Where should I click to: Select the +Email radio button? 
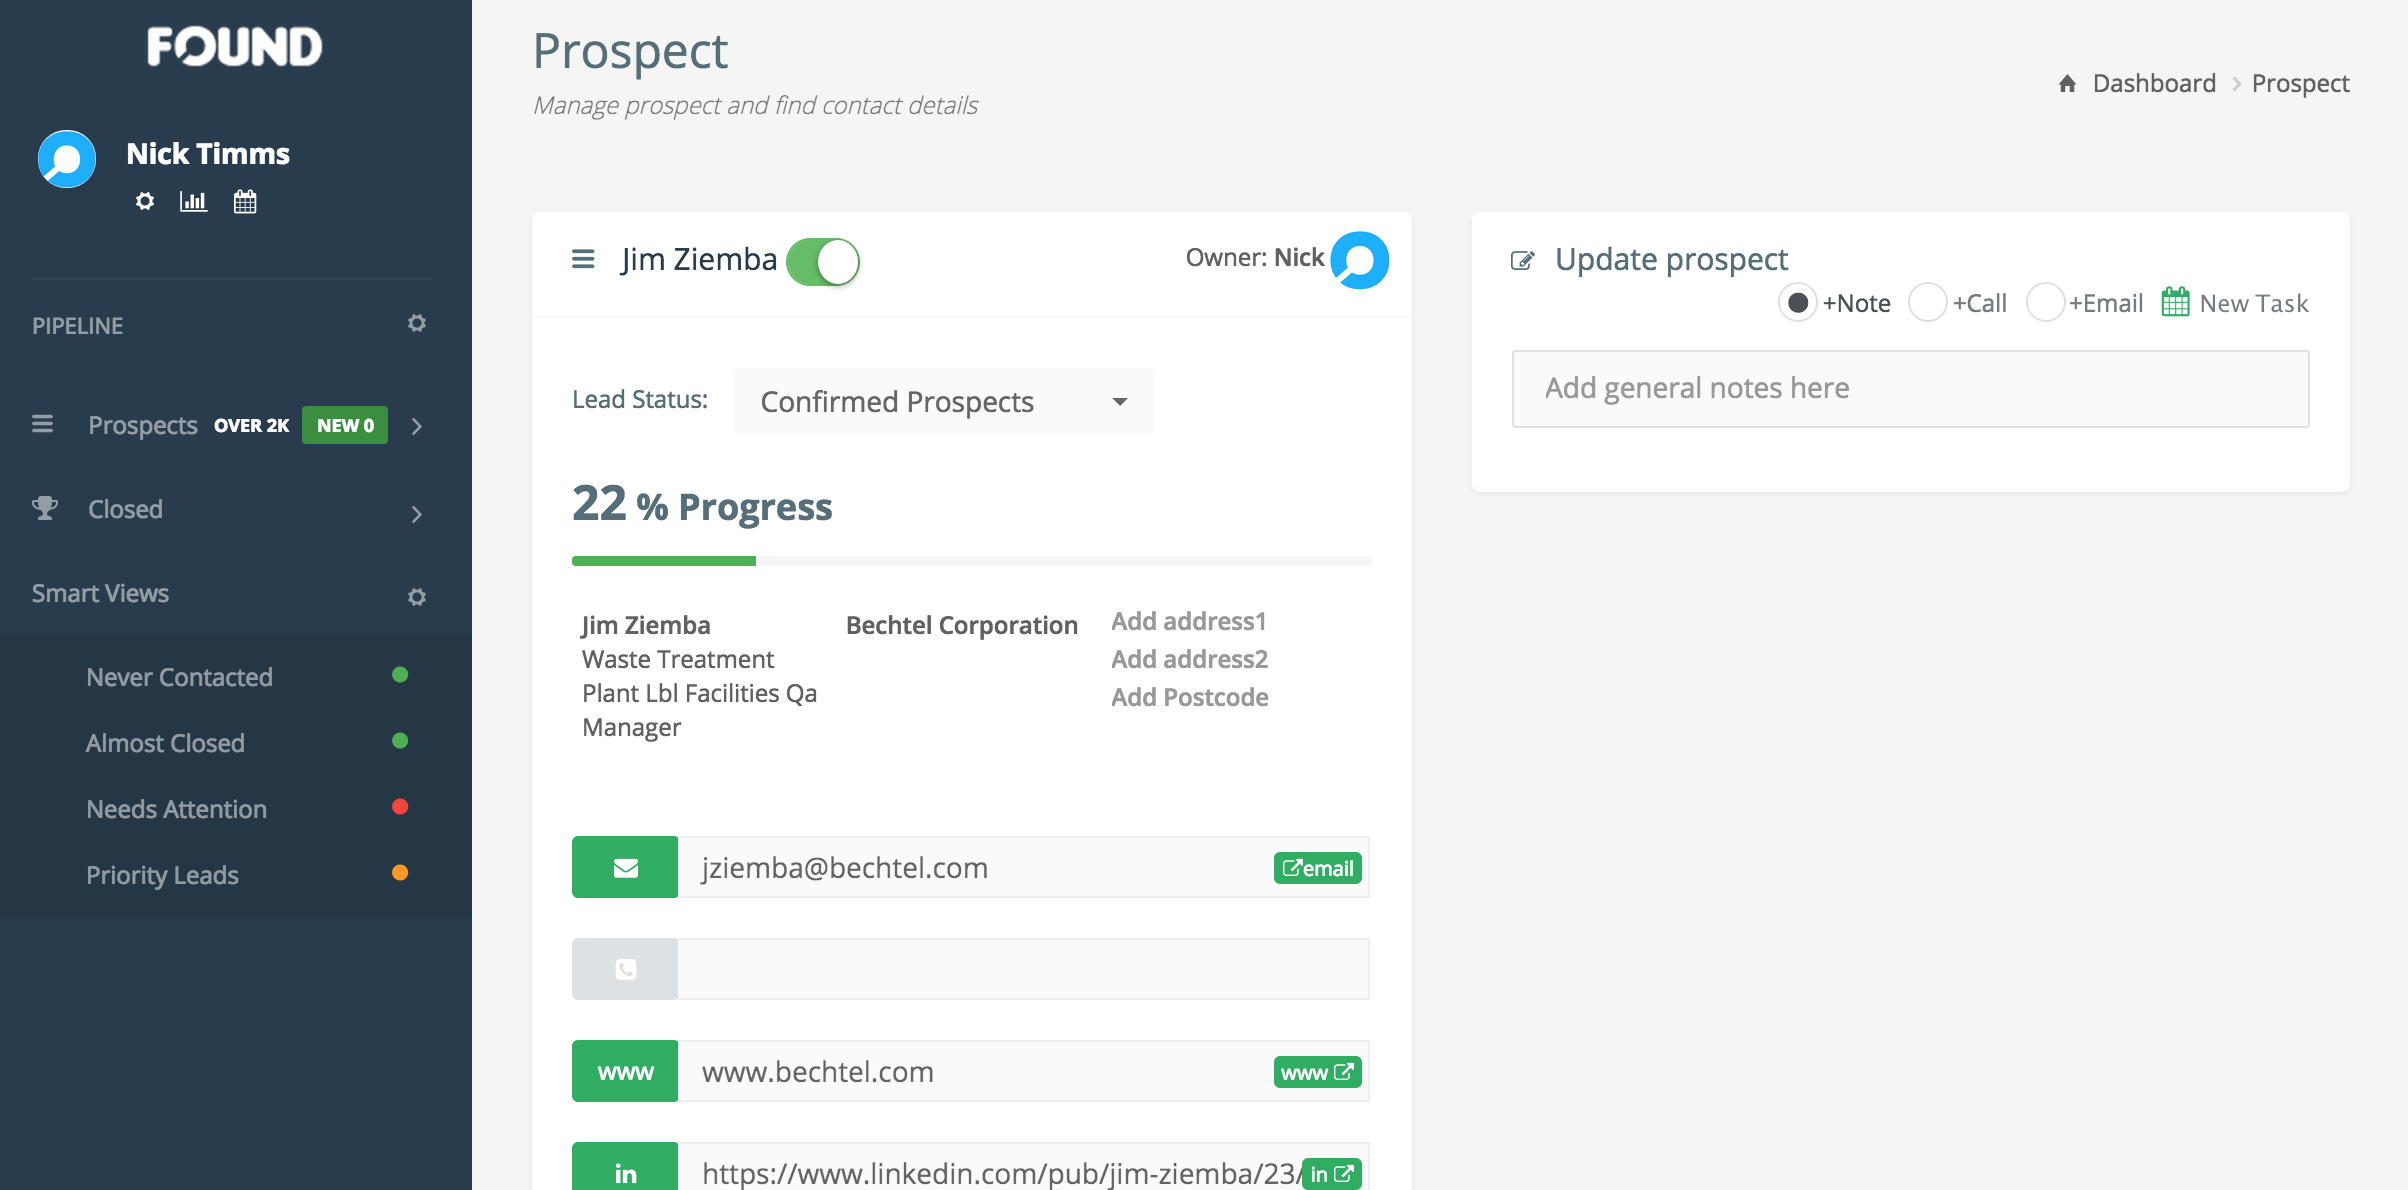[x=2045, y=302]
